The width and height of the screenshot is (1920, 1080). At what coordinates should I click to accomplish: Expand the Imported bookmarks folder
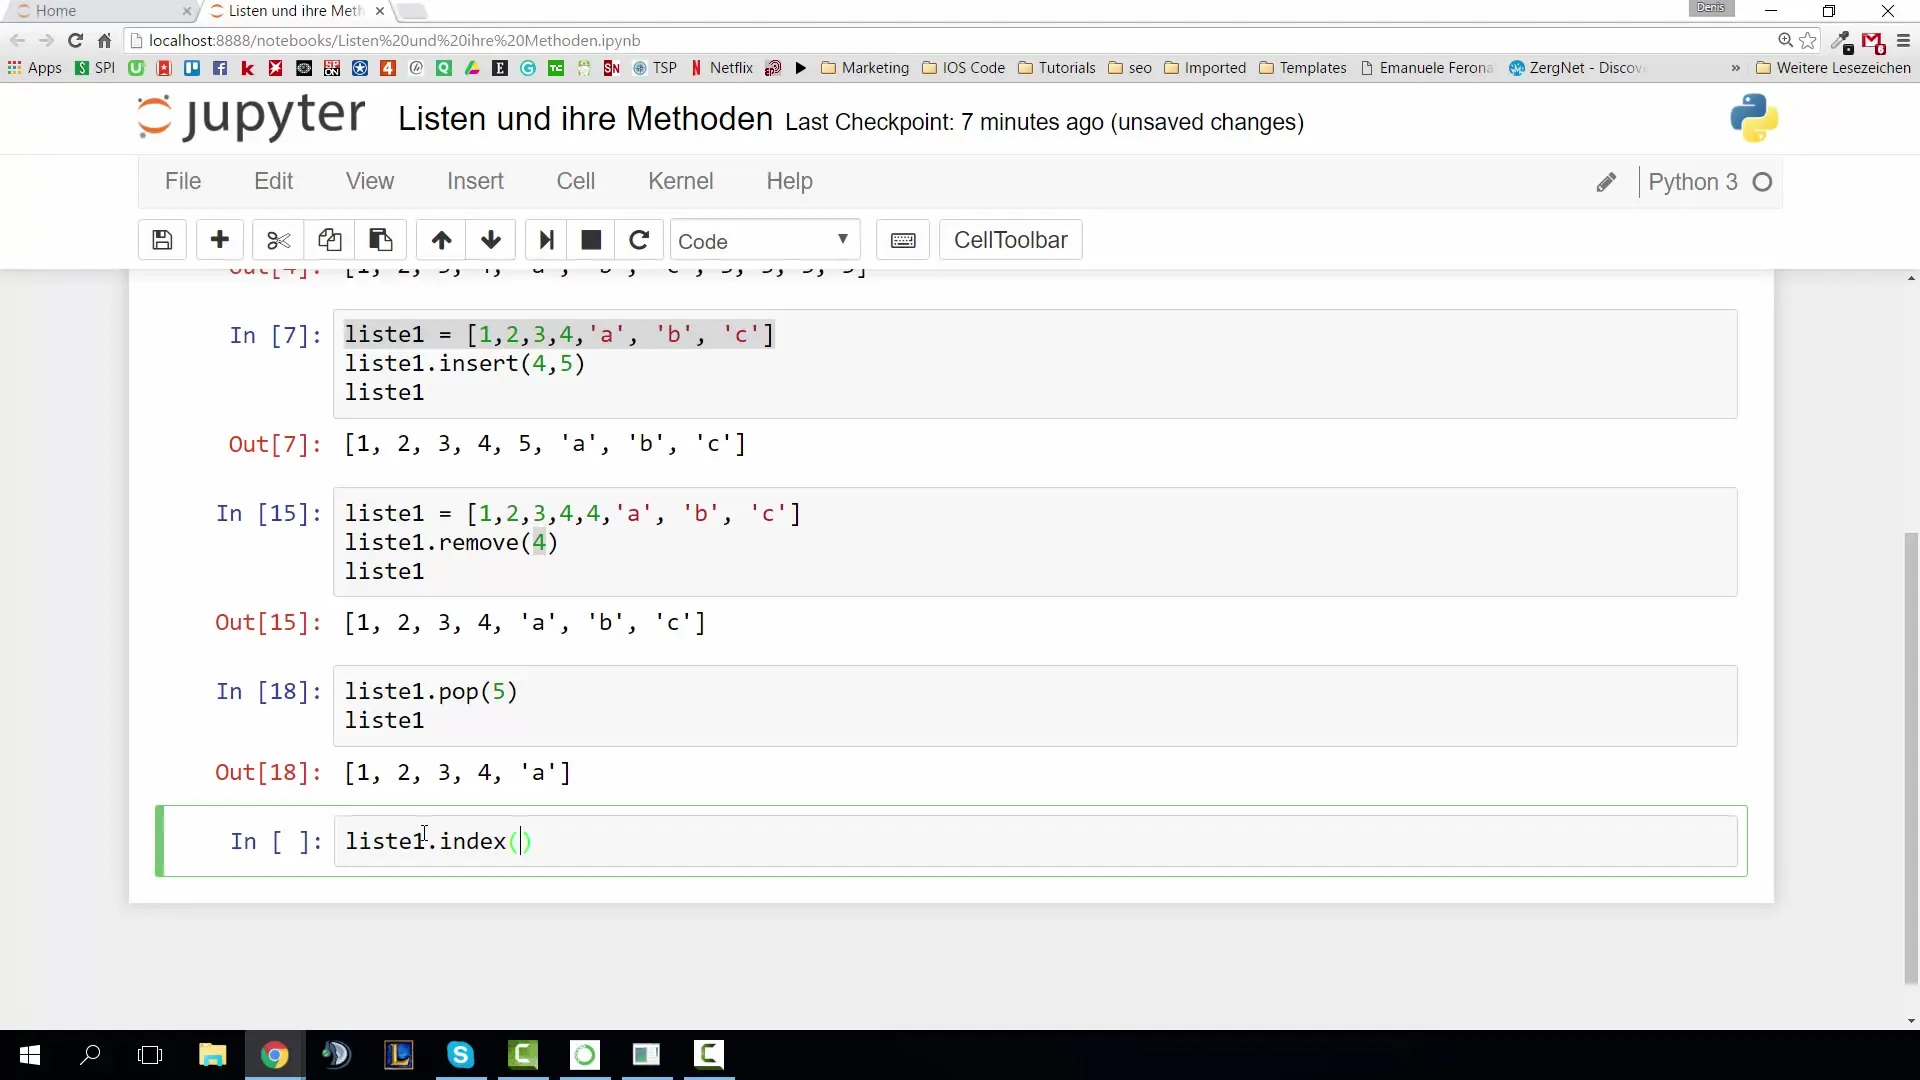[1205, 68]
